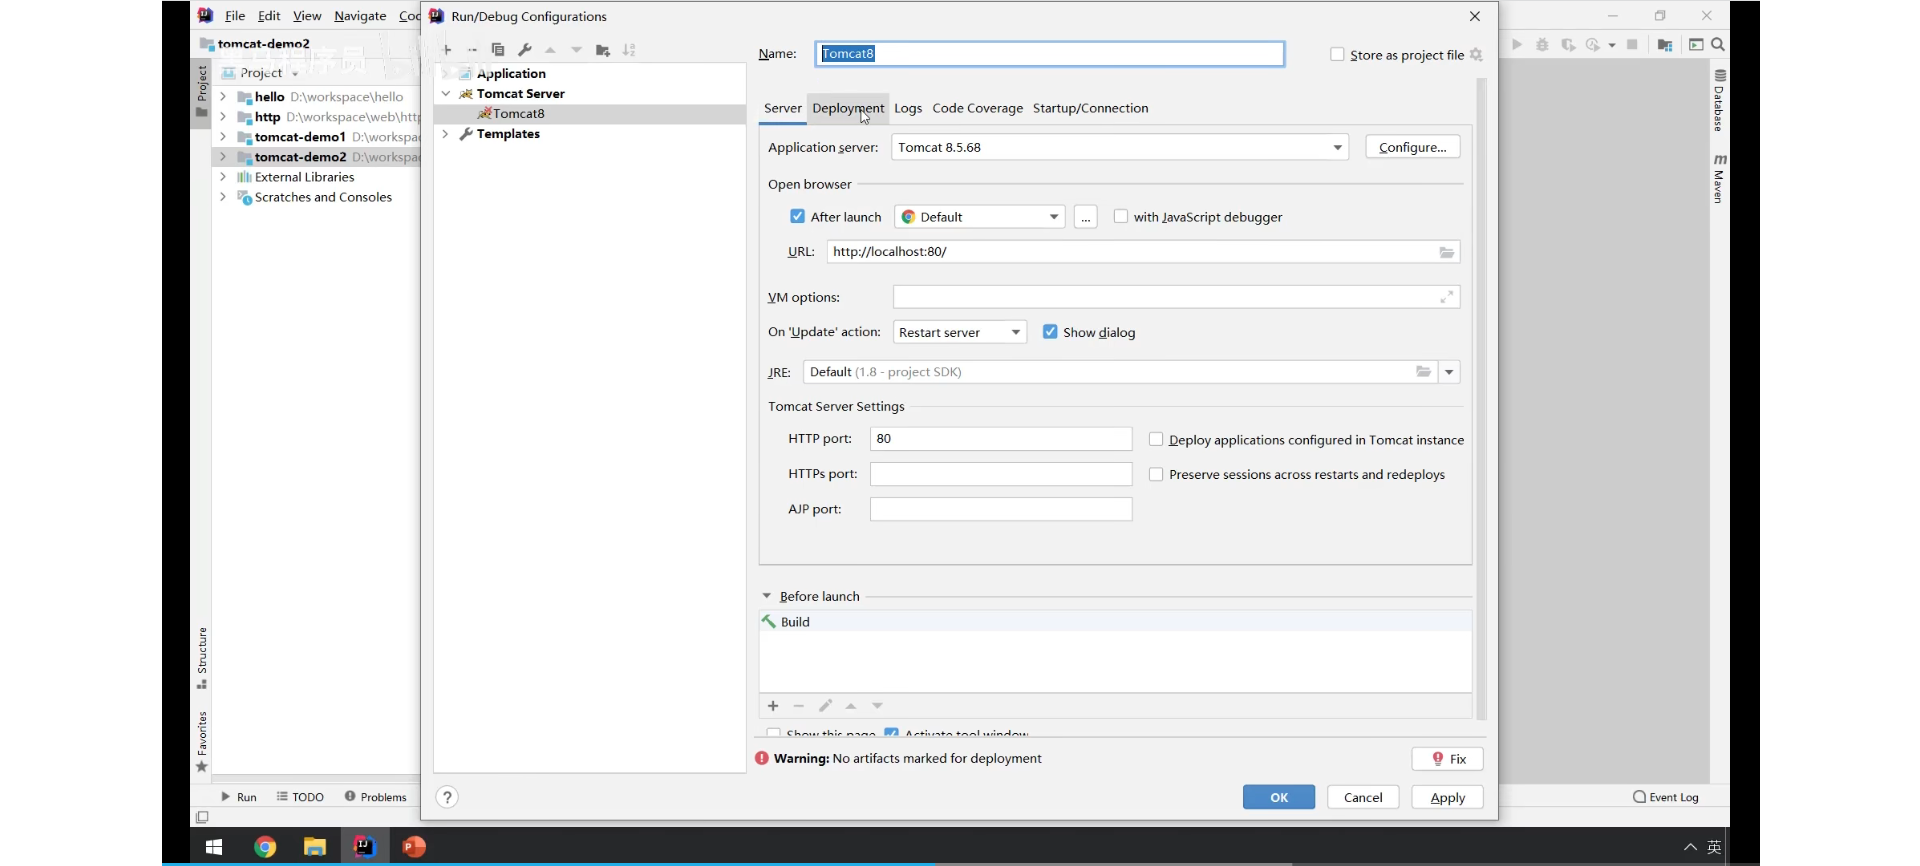Enable Deploy applications configured in Tomcat instance
The width and height of the screenshot is (1920, 866).
tap(1156, 439)
